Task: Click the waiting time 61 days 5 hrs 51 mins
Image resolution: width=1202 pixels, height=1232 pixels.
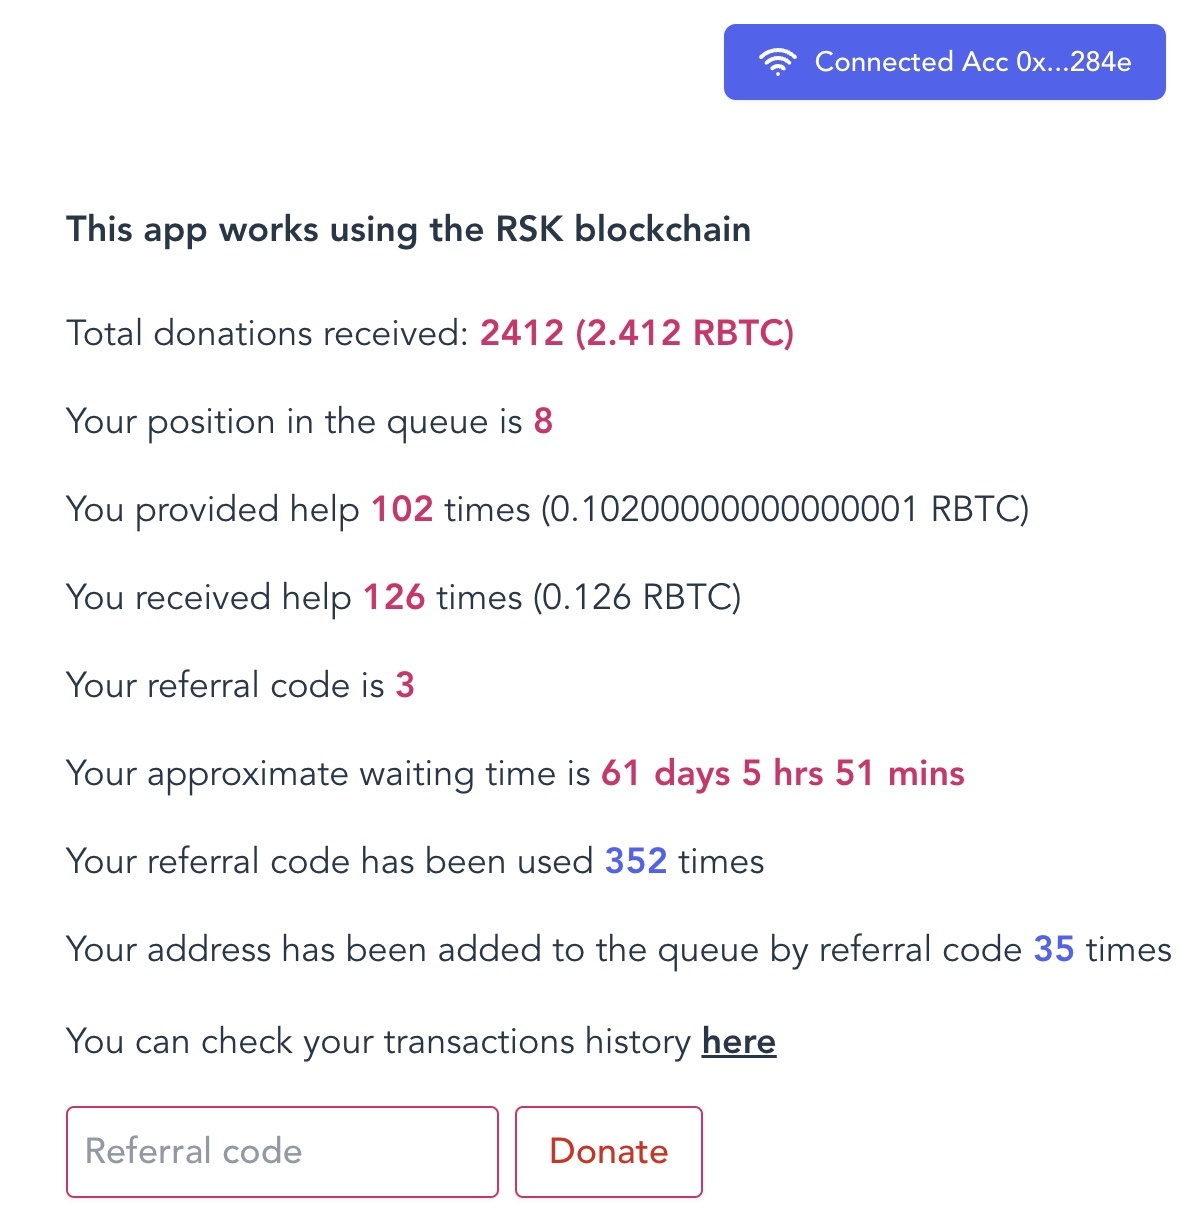Action: click(x=783, y=773)
